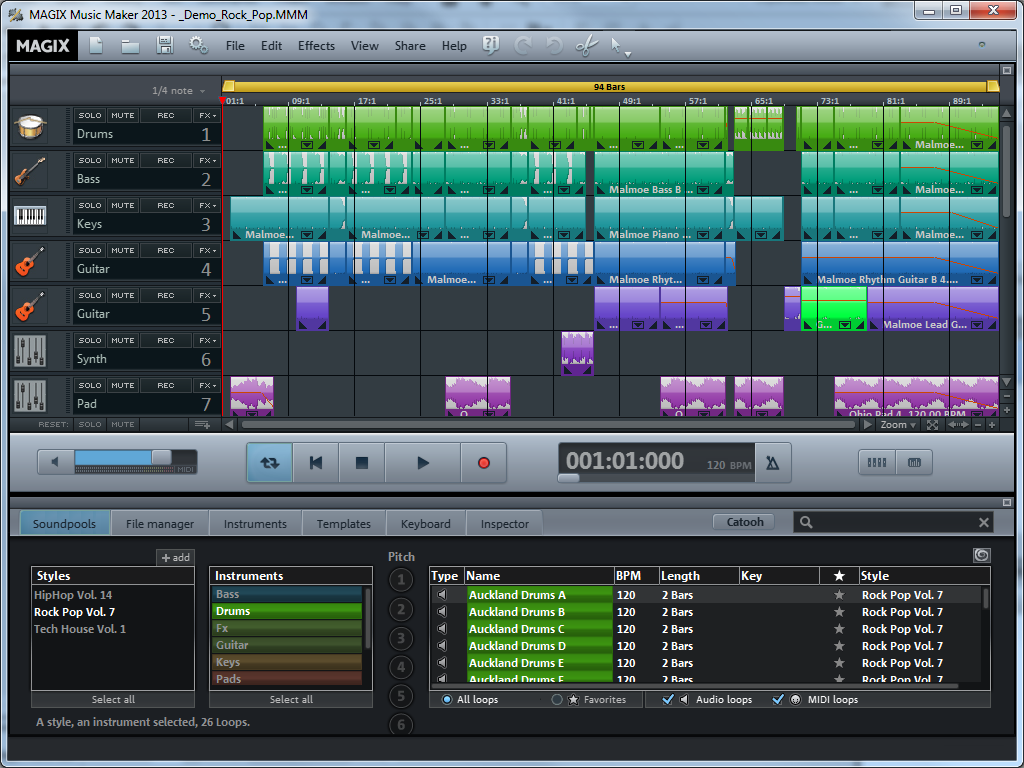Open the FX dropdown on Keys track
Viewport: 1024px width, 768px height.
[x=208, y=206]
